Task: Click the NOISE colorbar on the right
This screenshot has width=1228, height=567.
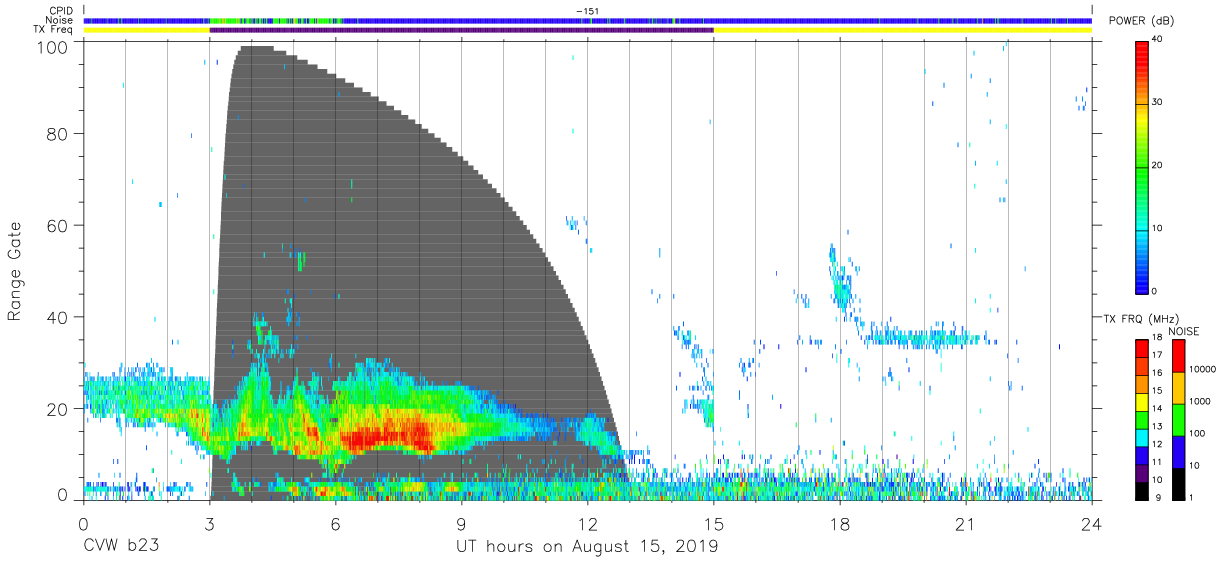Action: tap(1180, 419)
